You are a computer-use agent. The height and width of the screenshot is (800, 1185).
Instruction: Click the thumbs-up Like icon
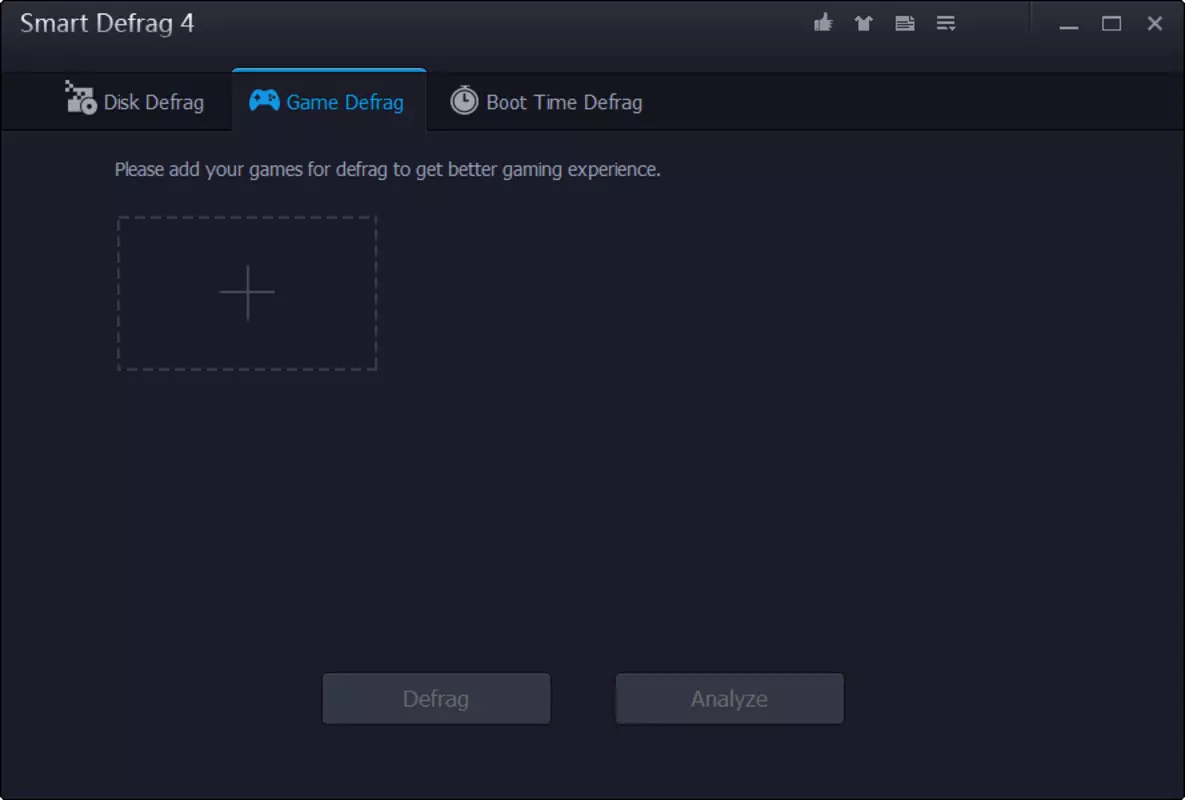823,23
